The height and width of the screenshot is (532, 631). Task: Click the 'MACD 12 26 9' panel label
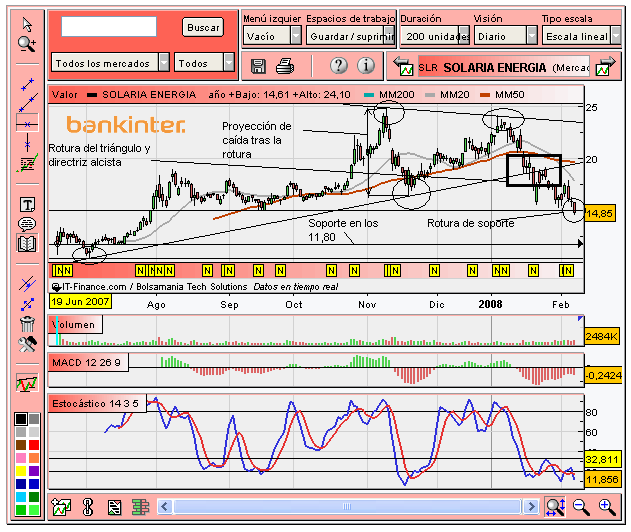pyautogui.click(x=88, y=362)
